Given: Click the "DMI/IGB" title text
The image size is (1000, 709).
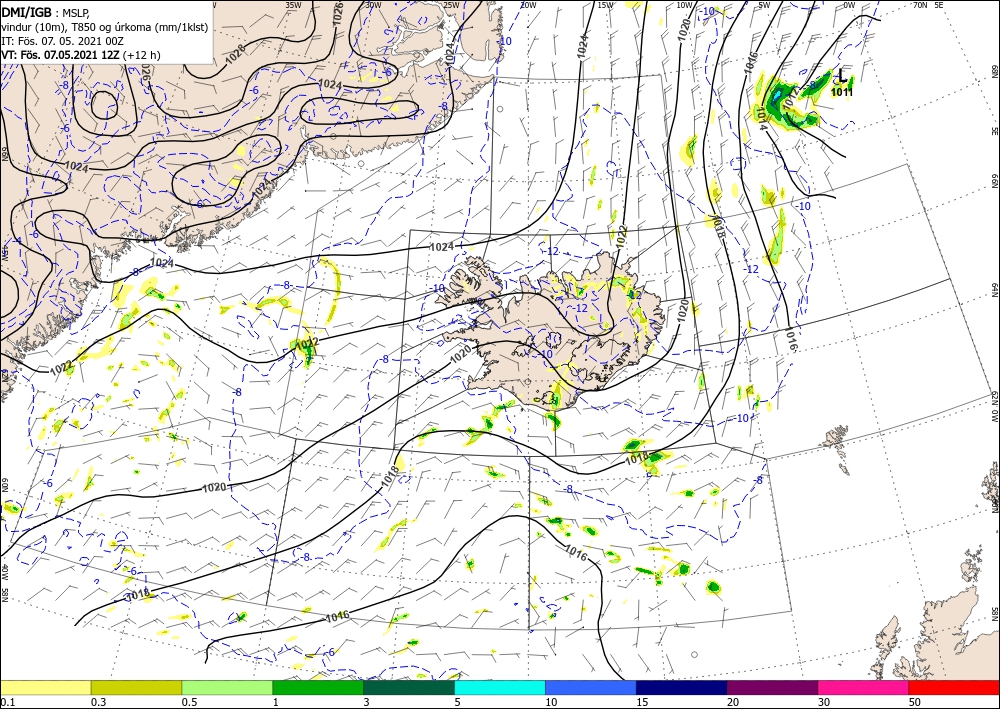Looking at the screenshot, I should pyautogui.click(x=27, y=11).
